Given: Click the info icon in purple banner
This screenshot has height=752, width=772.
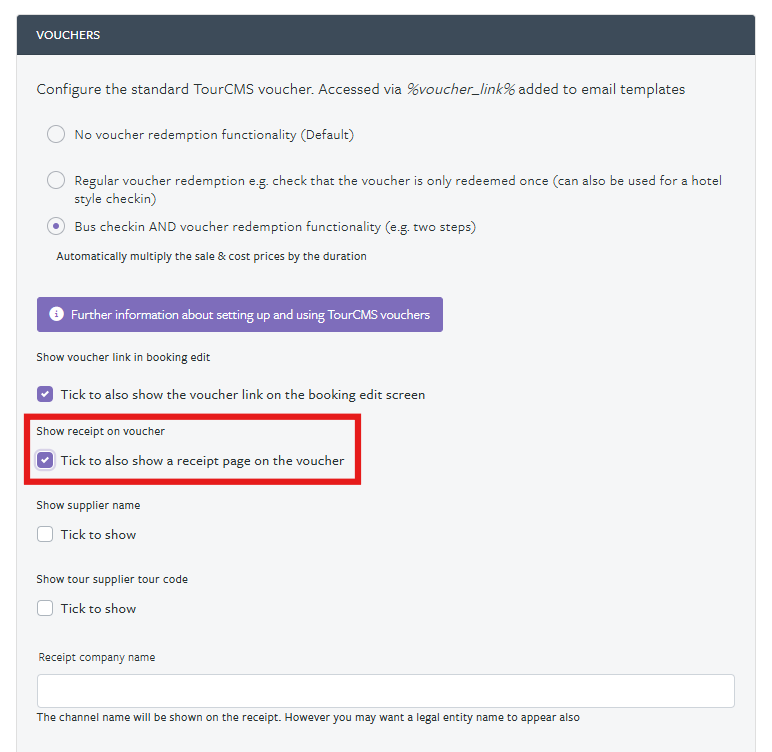Looking at the screenshot, I should tap(56, 314).
